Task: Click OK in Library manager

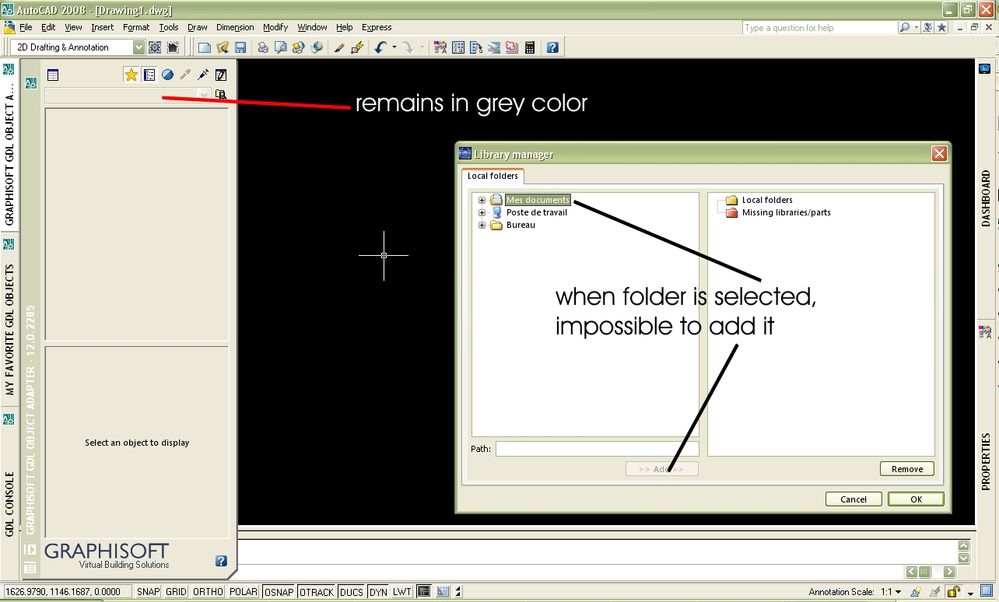Action: pos(916,499)
